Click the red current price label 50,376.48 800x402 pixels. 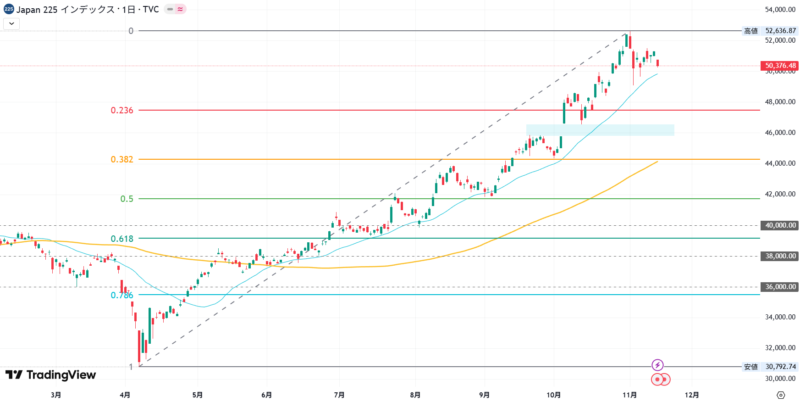coord(778,66)
